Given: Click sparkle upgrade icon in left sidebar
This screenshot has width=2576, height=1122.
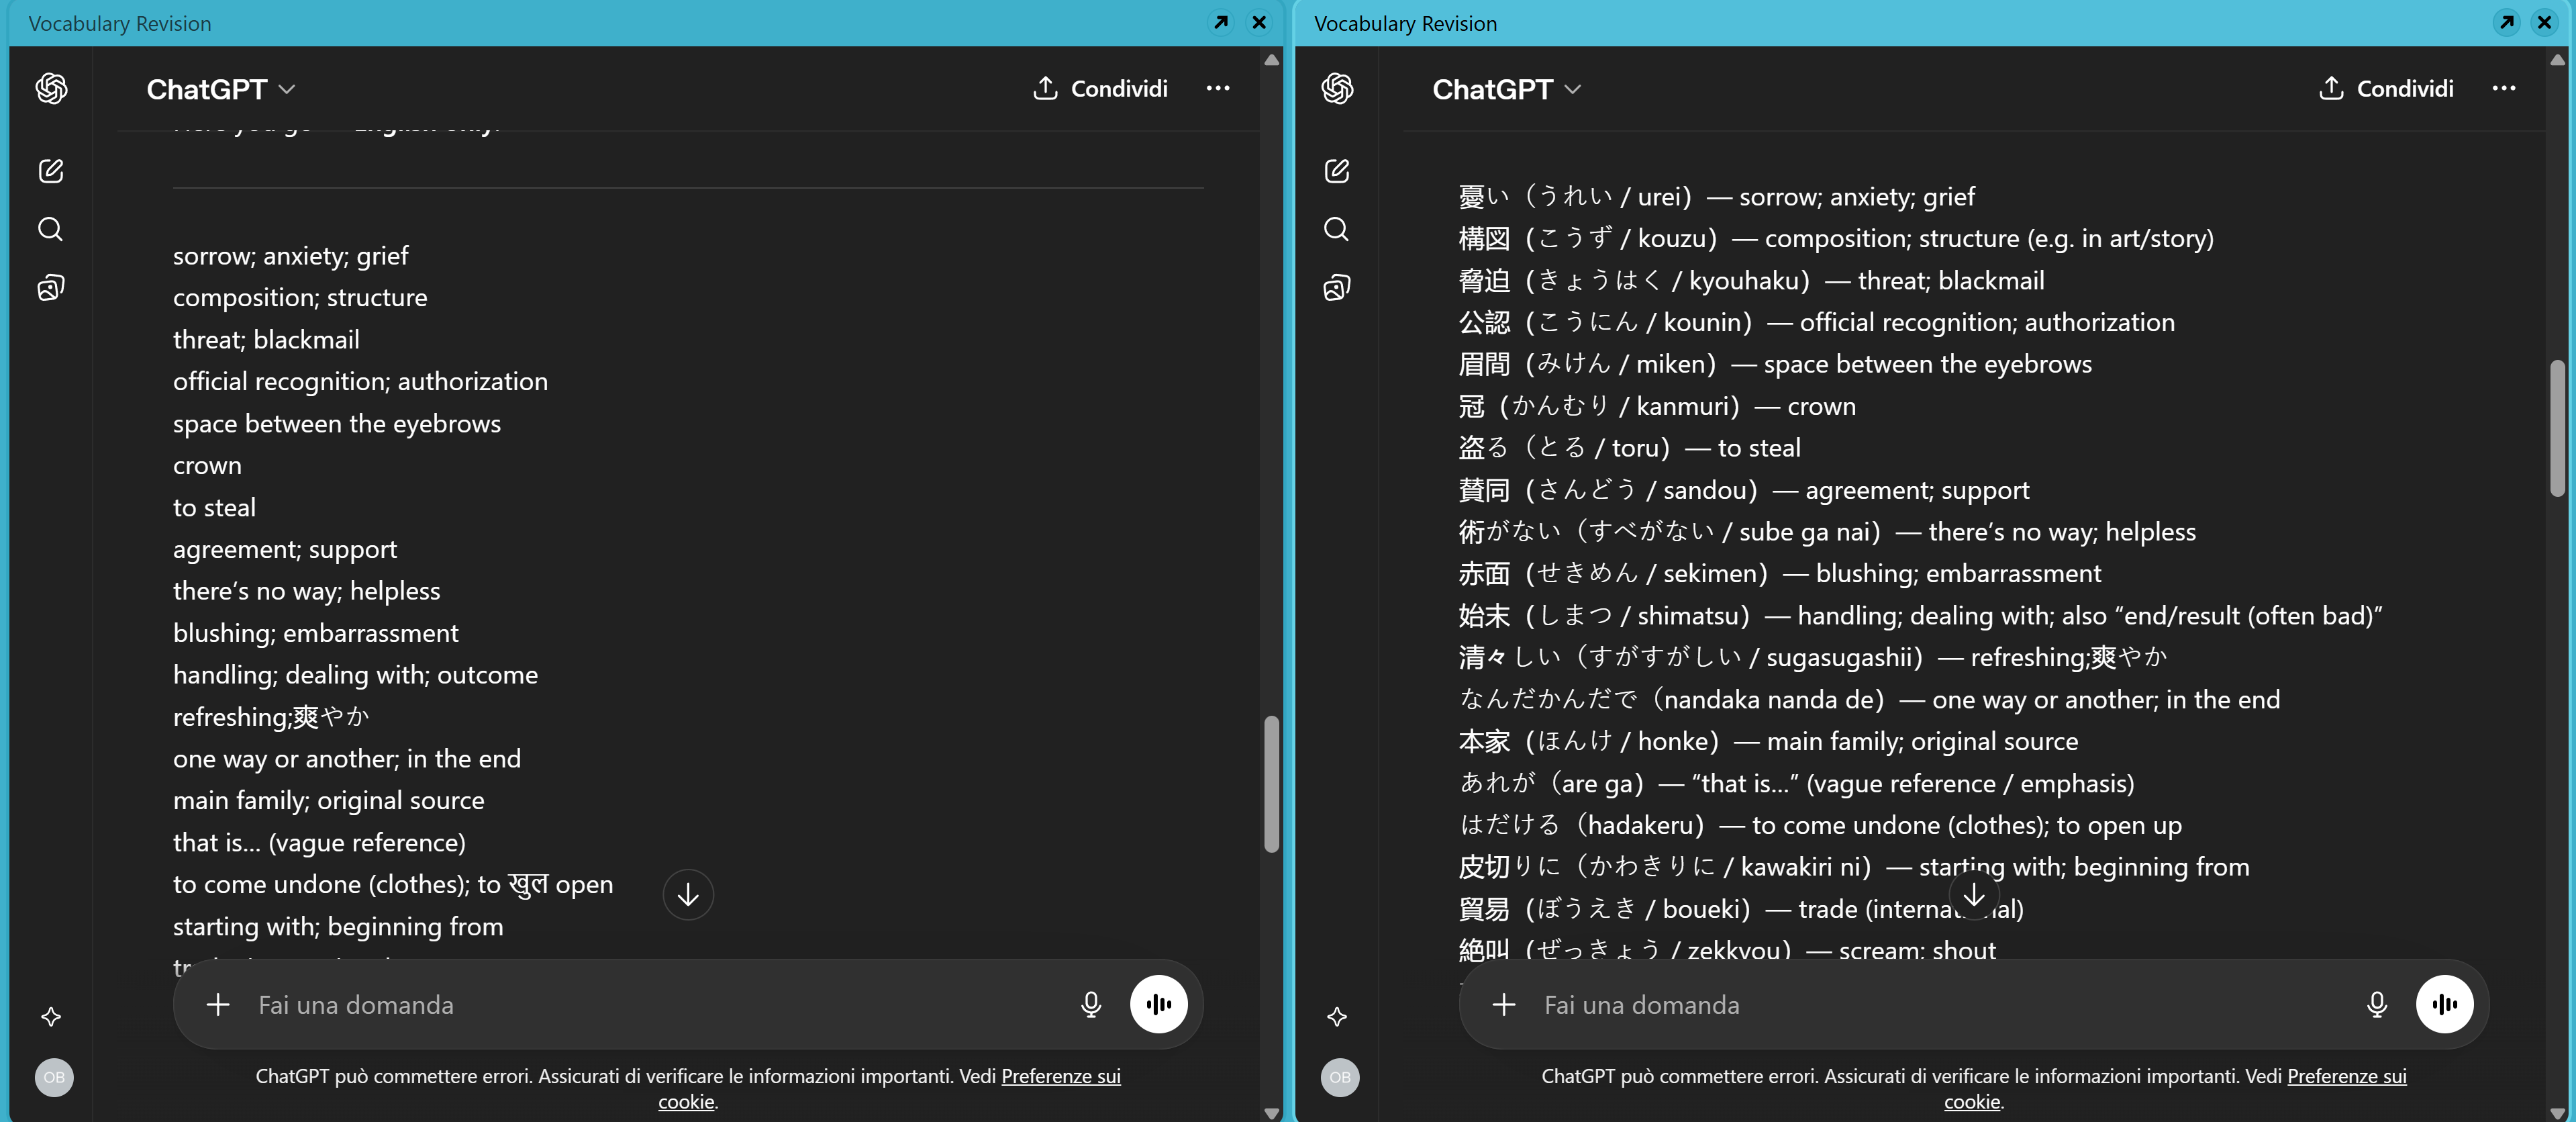Looking at the screenshot, I should (x=51, y=1017).
